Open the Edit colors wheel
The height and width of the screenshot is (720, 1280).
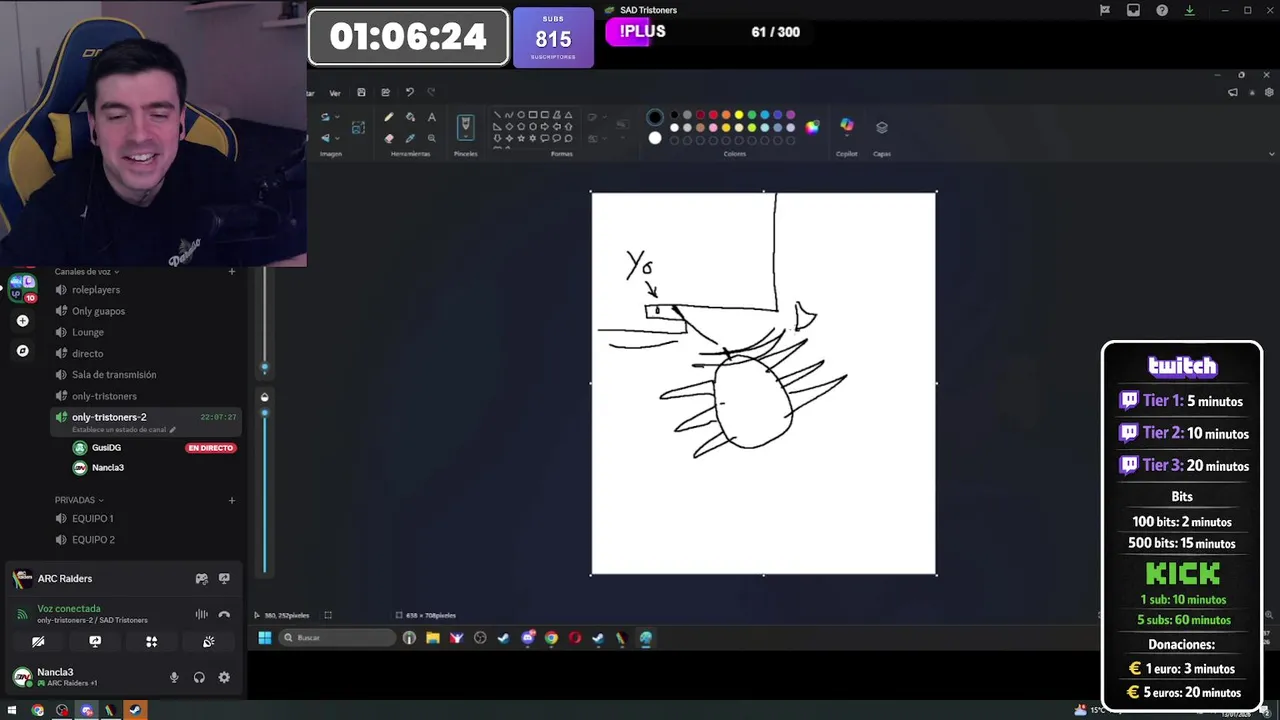tap(812, 127)
